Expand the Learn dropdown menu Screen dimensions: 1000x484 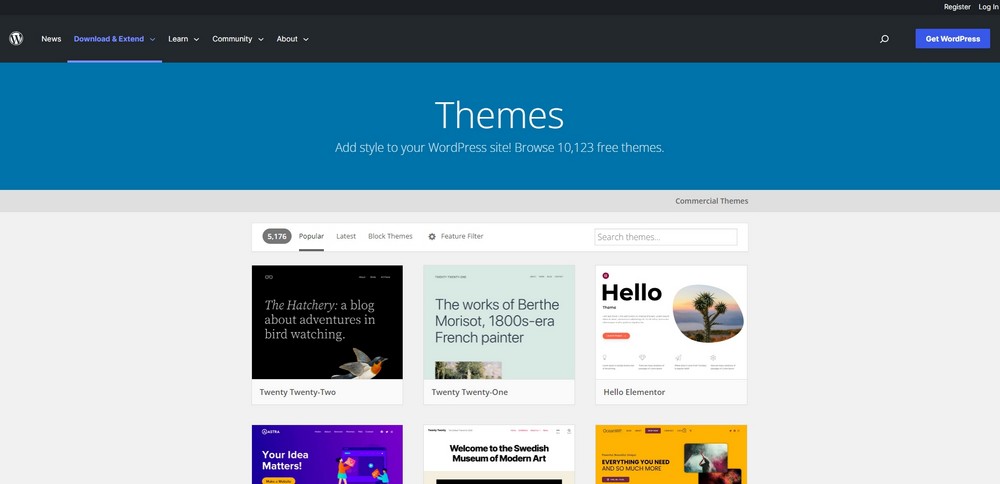click(184, 39)
